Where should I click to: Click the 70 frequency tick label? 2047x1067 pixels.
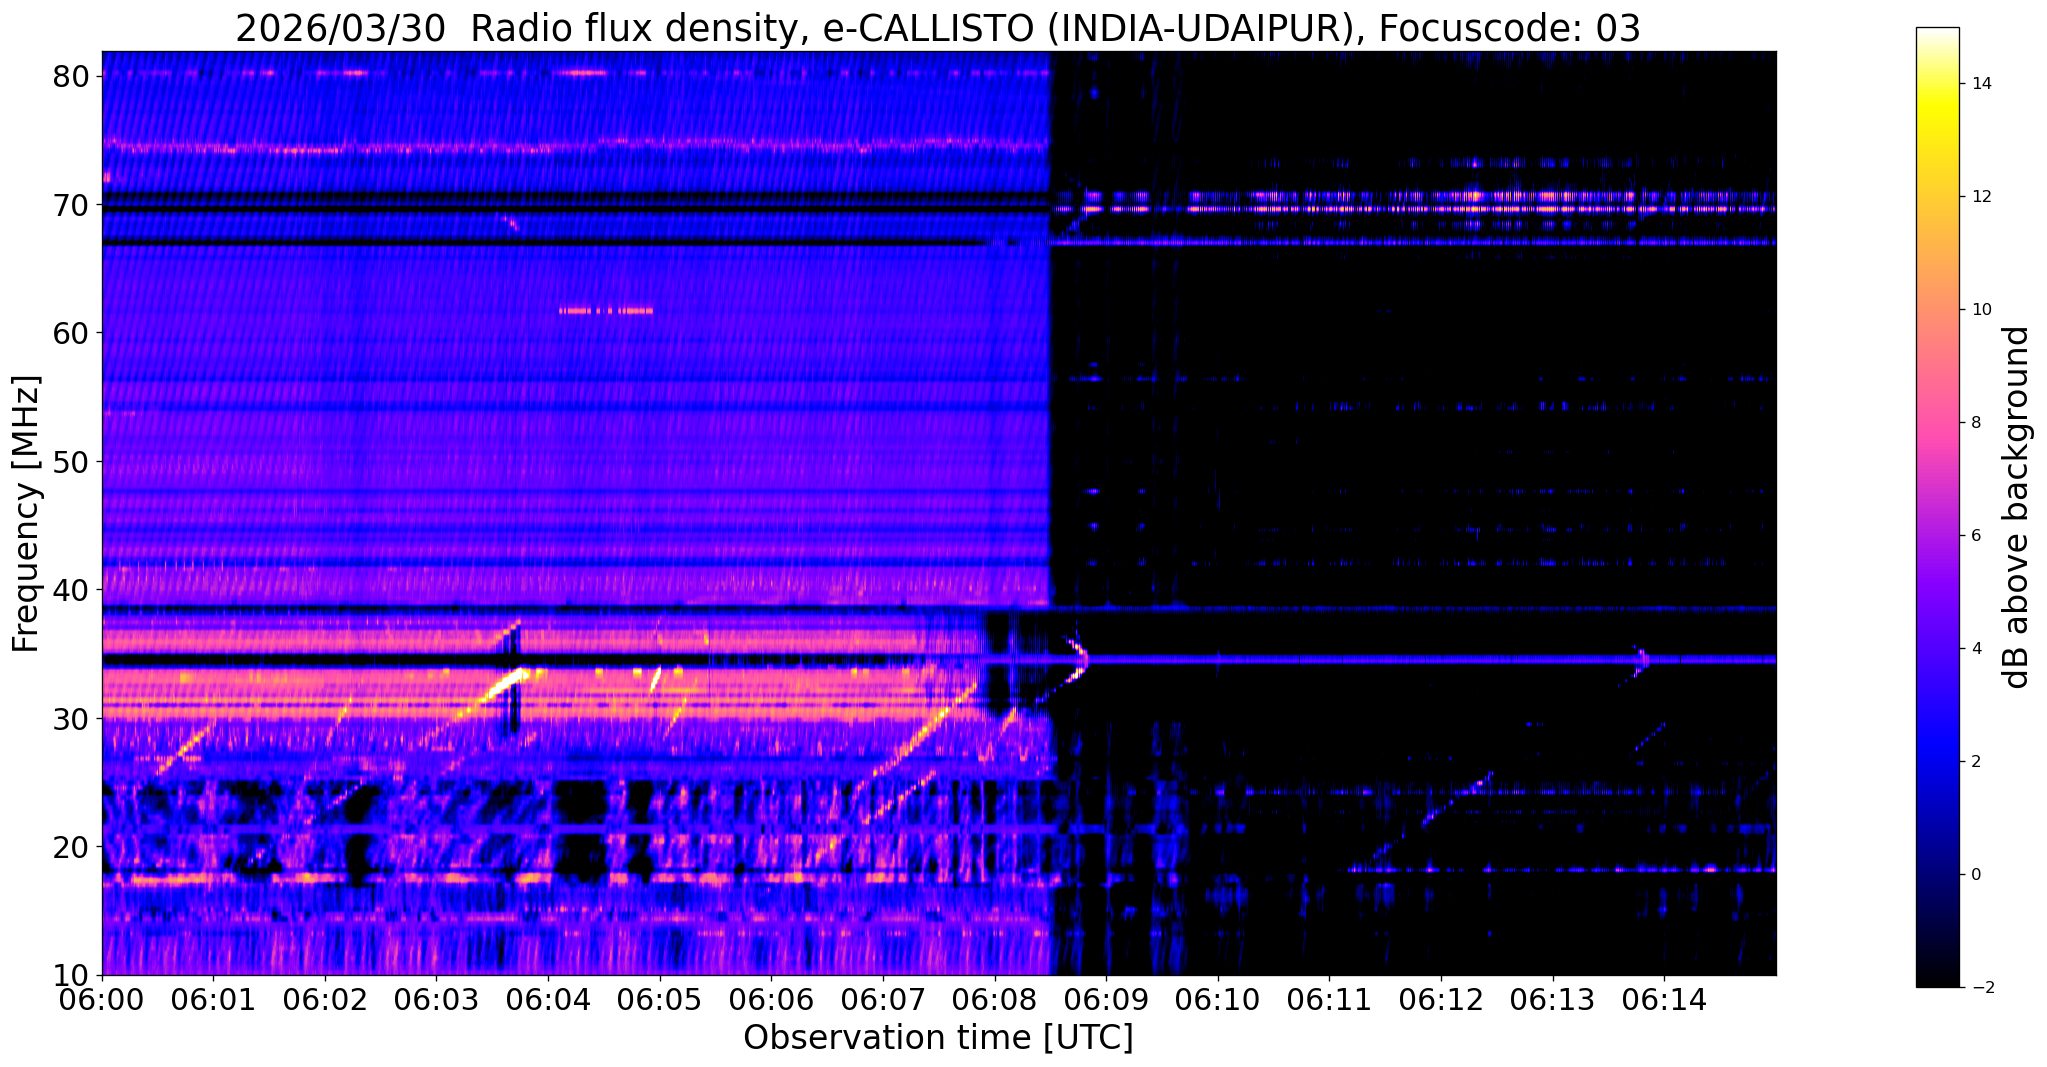click(72, 205)
